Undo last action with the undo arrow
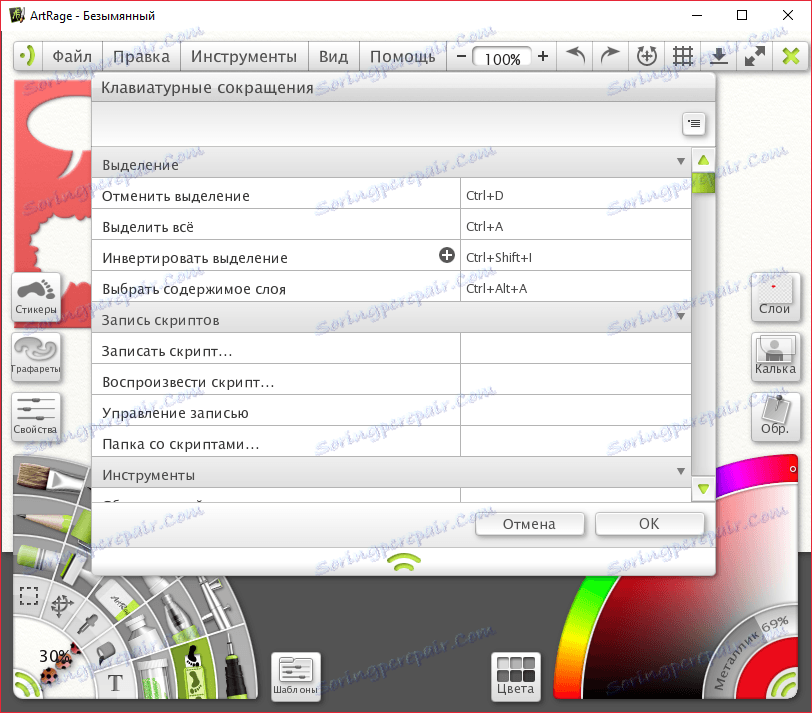The image size is (812, 728). click(575, 55)
